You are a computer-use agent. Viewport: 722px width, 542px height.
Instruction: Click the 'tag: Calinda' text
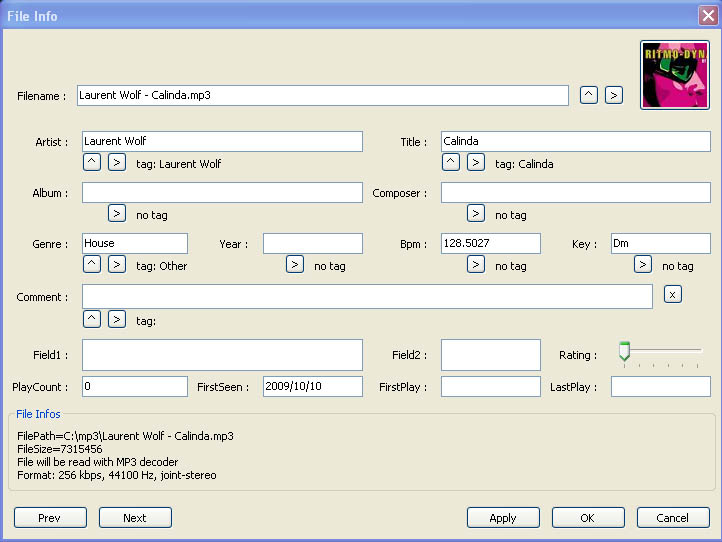524,164
